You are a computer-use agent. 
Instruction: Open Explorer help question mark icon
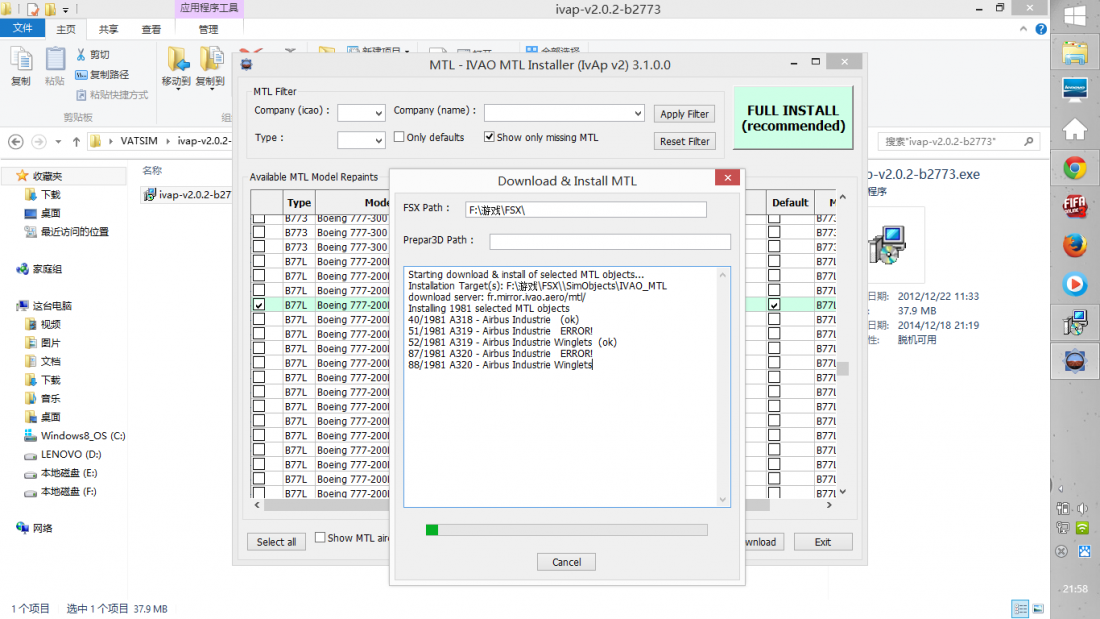[1041, 29]
